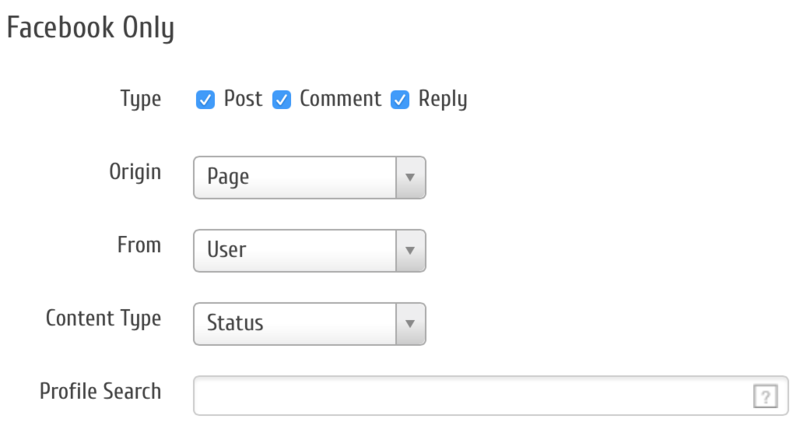Click the From field label
The image size is (800, 433).
pos(139,245)
